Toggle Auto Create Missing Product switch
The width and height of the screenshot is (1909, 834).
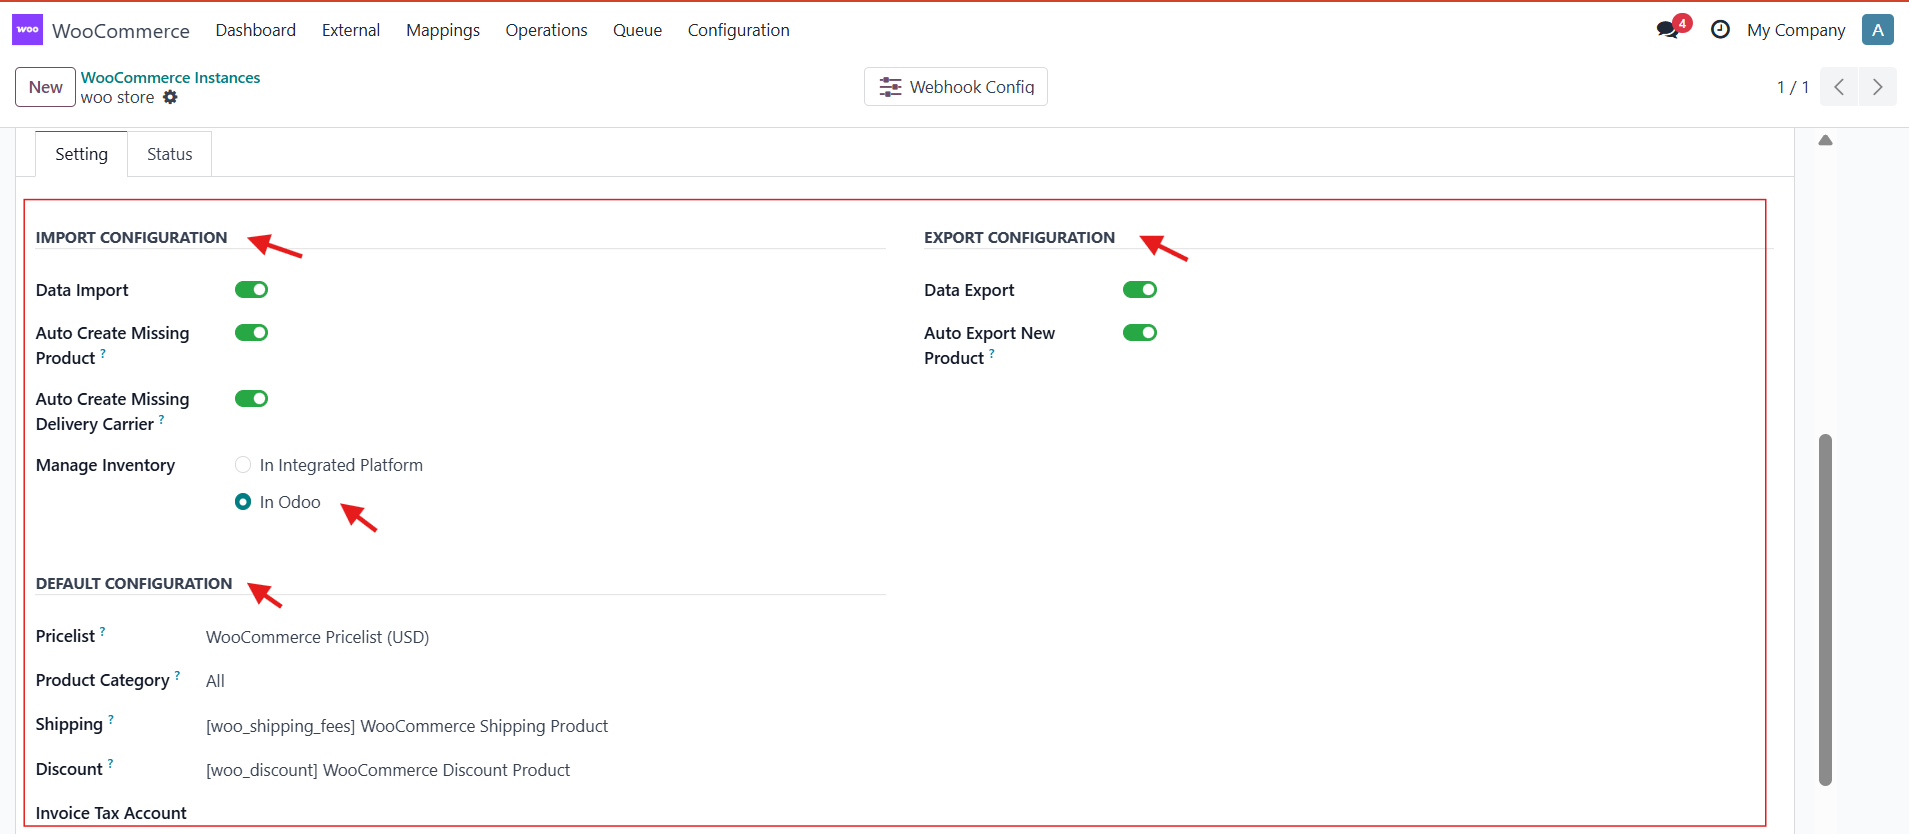pyautogui.click(x=251, y=333)
